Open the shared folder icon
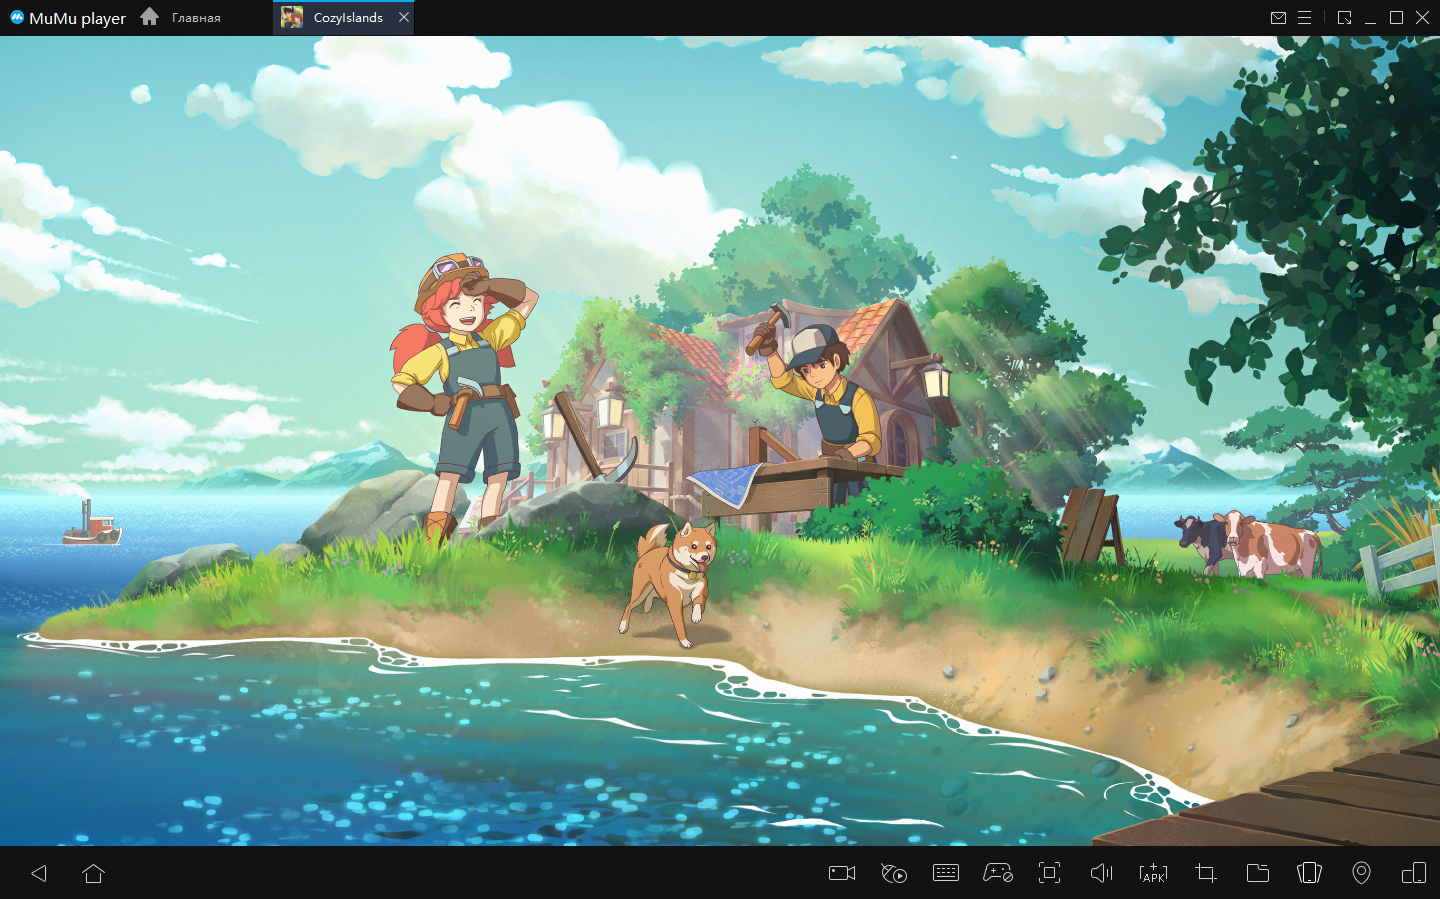The image size is (1440, 899). coord(1258,873)
